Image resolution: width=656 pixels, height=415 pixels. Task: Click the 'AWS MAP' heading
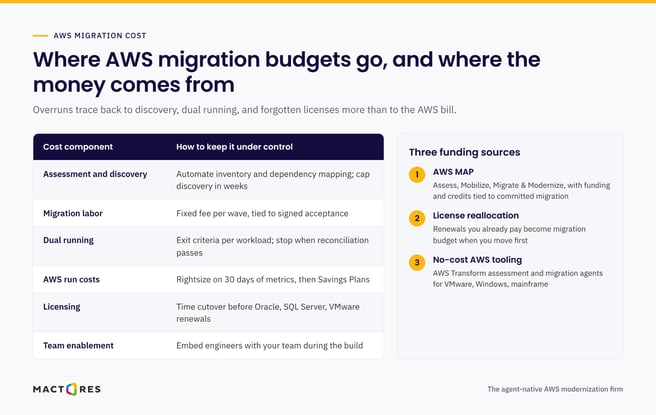(453, 172)
